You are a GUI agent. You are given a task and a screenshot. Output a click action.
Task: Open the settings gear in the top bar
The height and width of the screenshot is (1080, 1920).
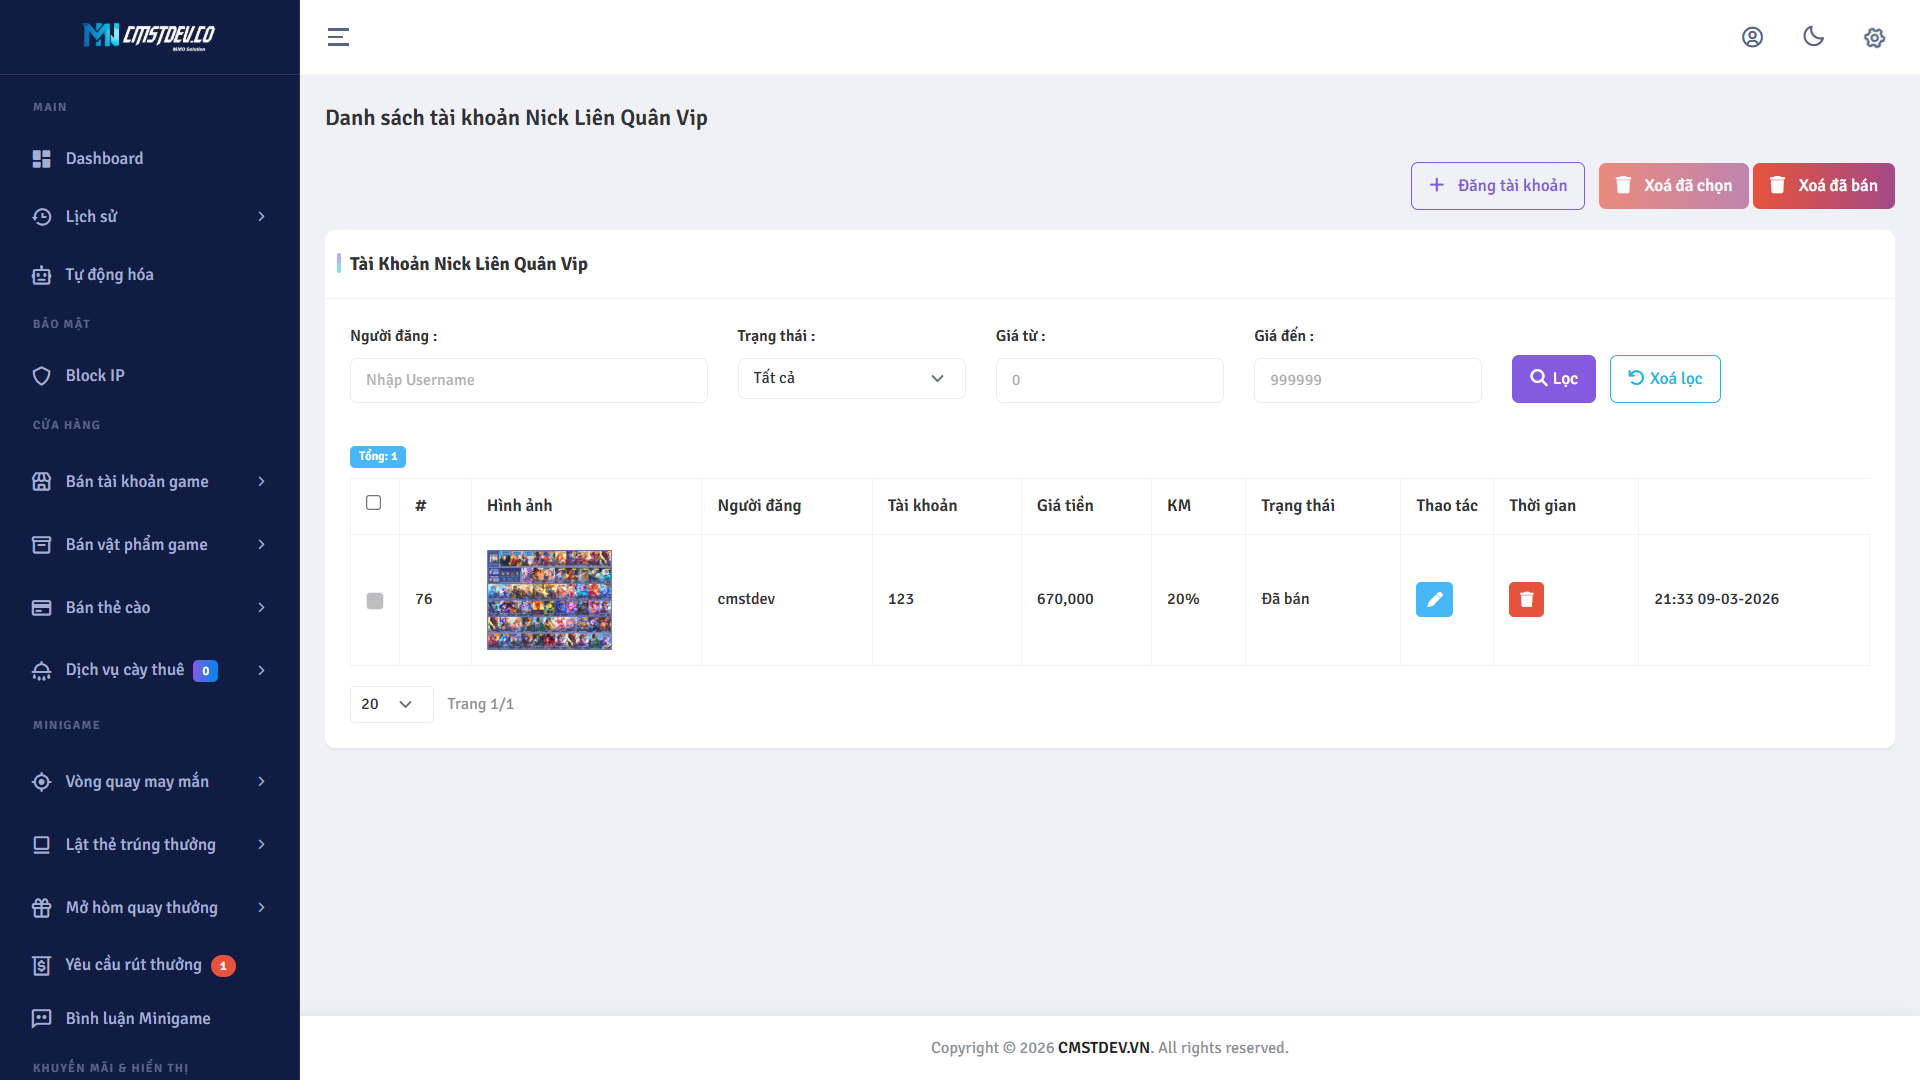1874,37
